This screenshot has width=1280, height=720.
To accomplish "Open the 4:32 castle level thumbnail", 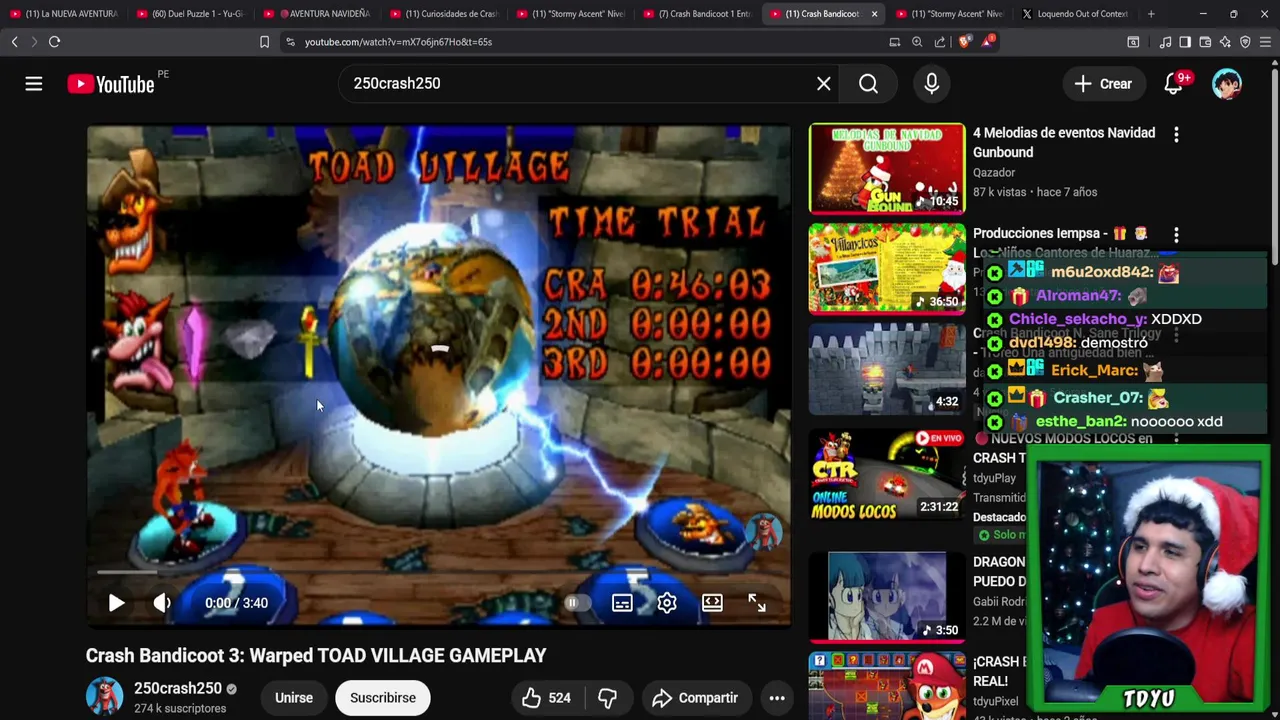I will (887, 369).
